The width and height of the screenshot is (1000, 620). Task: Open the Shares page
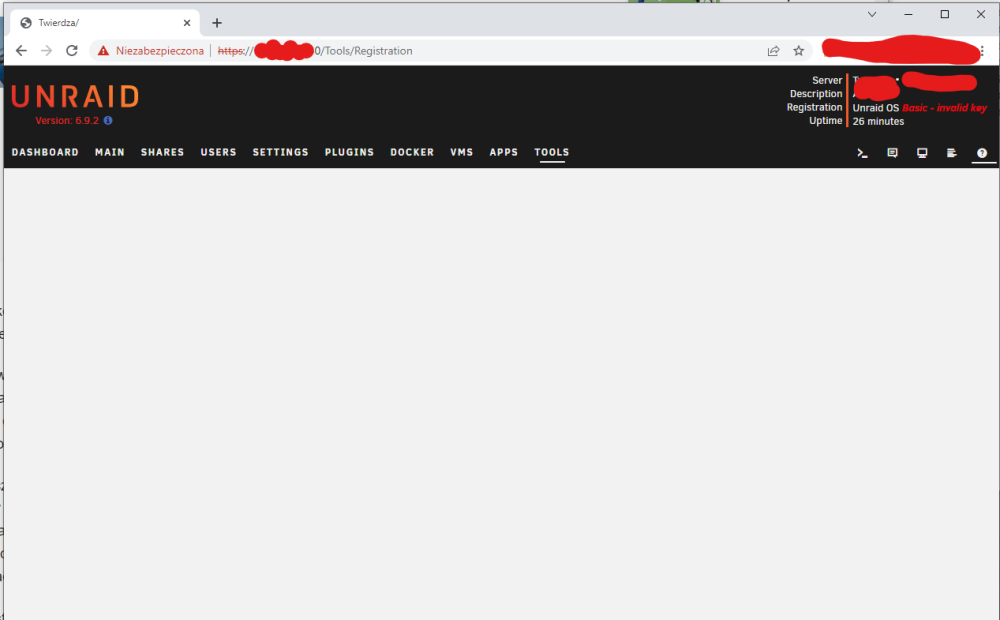(163, 152)
